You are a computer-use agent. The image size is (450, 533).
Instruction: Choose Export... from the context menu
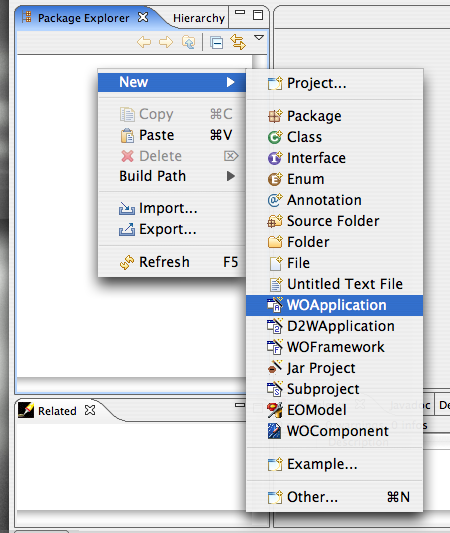click(172, 229)
